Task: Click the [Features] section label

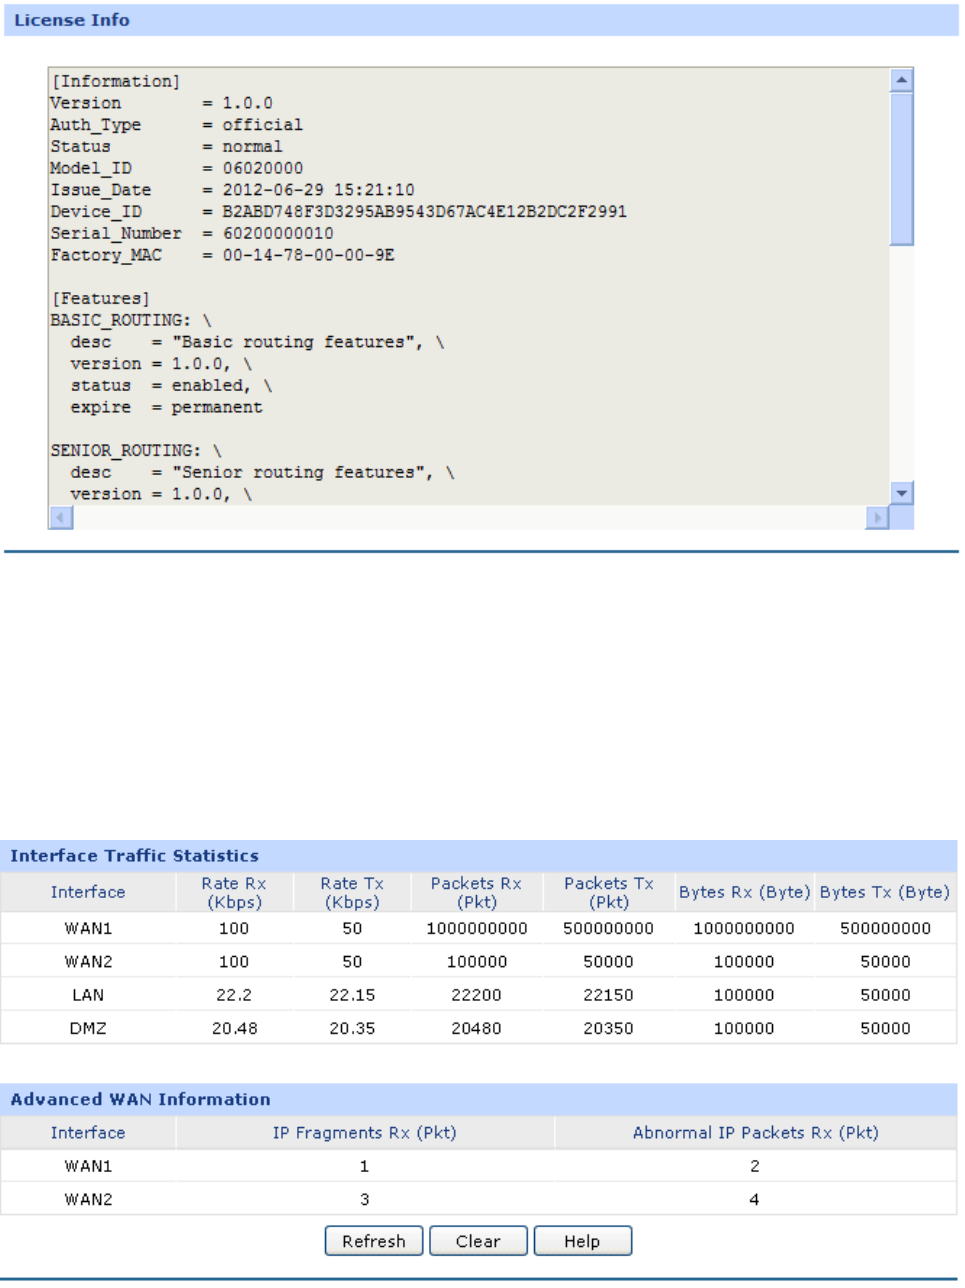Action: 101,299
